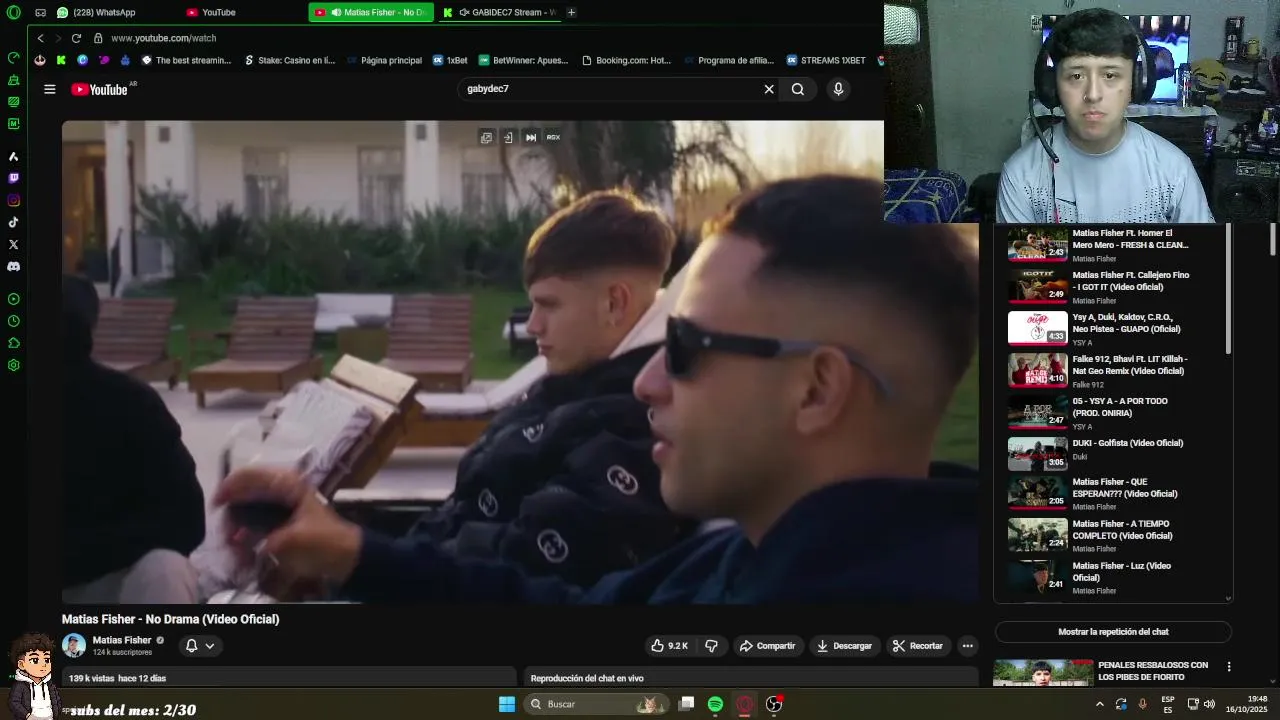Open the Opera GX main menu
This screenshot has height=720, width=1280.
pyautogui.click(x=13, y=12)
